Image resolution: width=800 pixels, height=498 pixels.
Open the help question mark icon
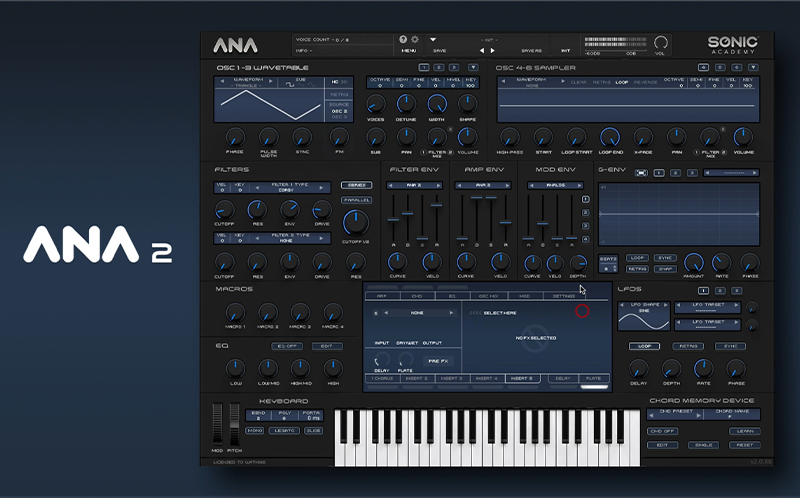pyautogui.click(x=403, y=39)
